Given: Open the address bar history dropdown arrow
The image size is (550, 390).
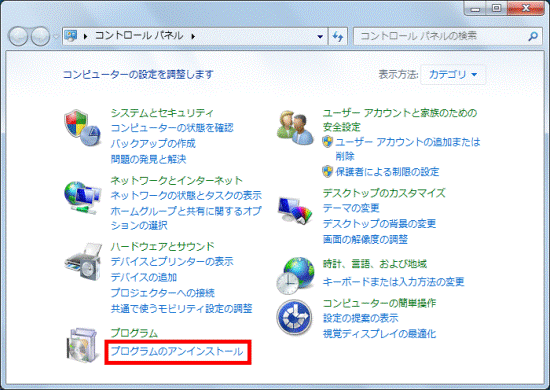Looking at the screenshot, I should click(320, 36).
